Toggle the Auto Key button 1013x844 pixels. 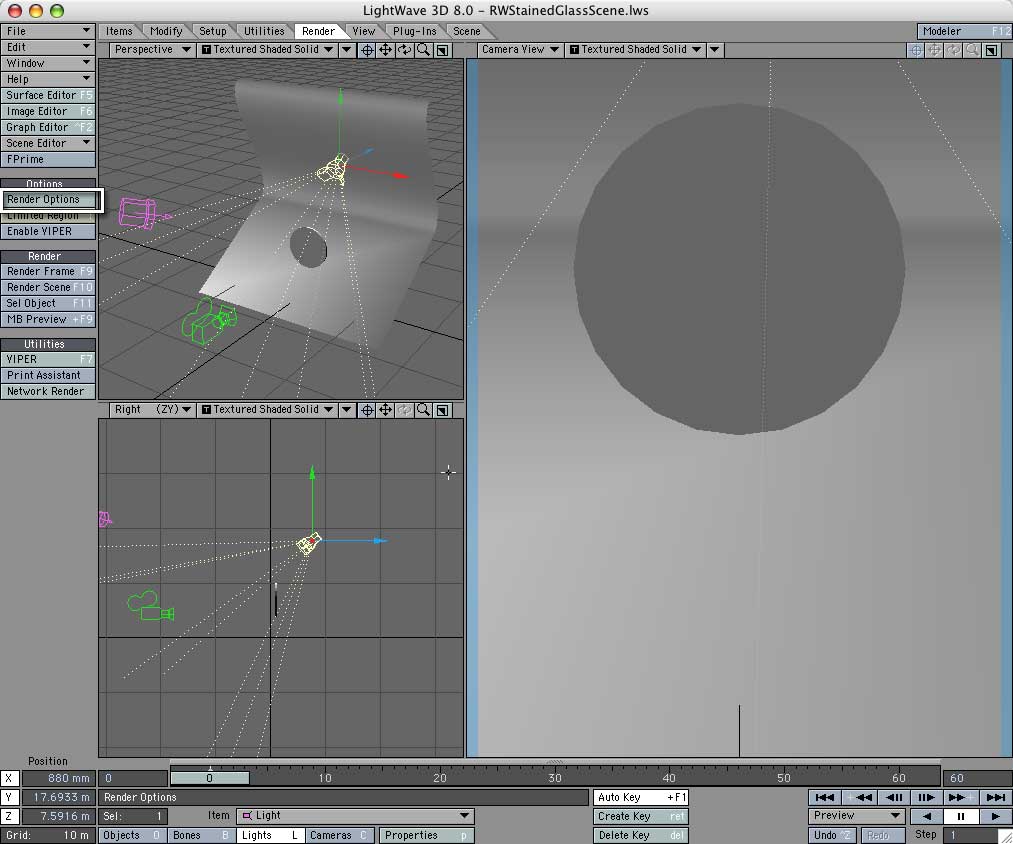[x=641, y=797]
